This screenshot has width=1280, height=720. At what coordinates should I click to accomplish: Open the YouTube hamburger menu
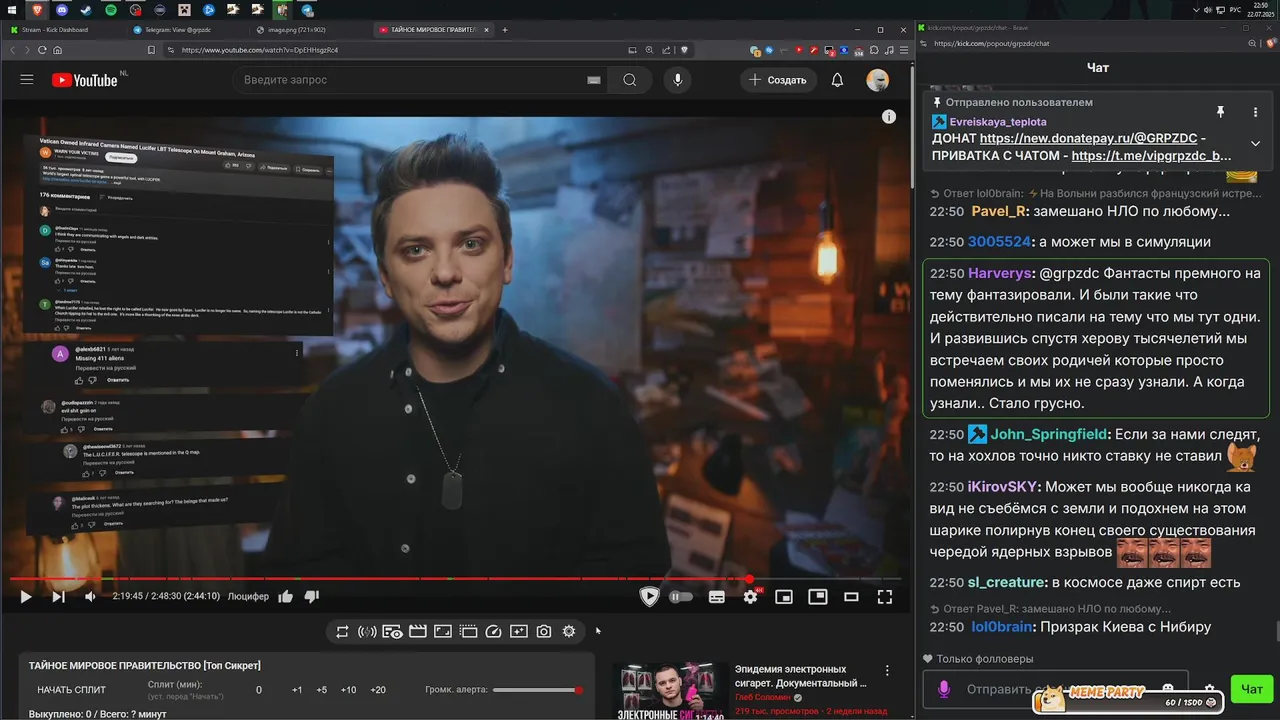[27, 80]
